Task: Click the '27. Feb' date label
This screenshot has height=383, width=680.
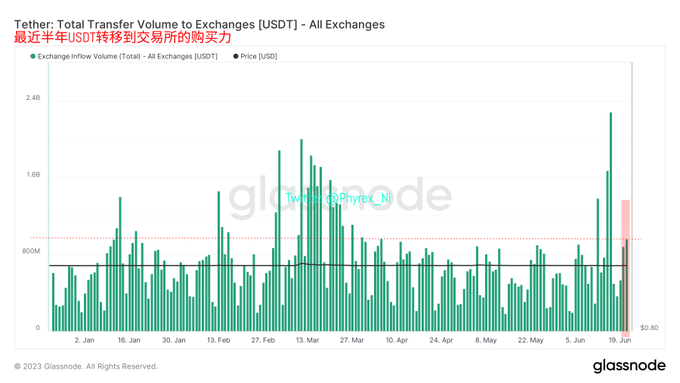Action: tap(263, 340)
